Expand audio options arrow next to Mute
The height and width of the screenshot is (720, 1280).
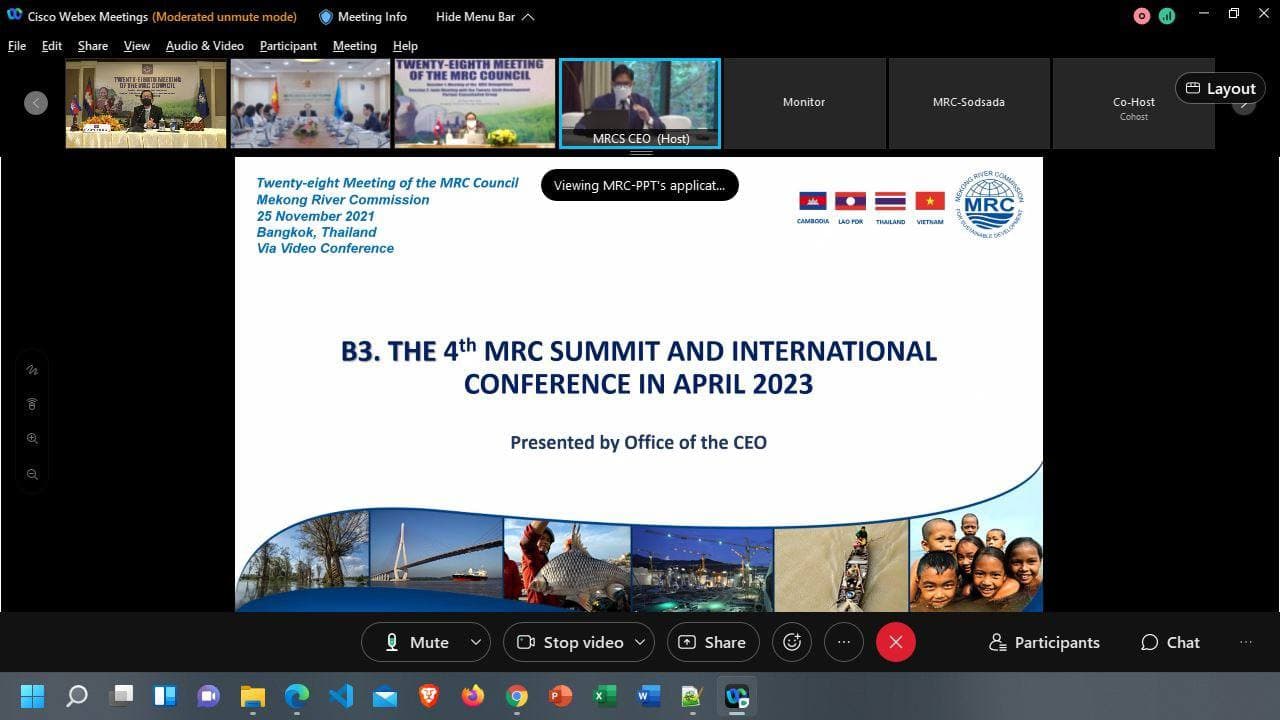click(x=476, y=642)
